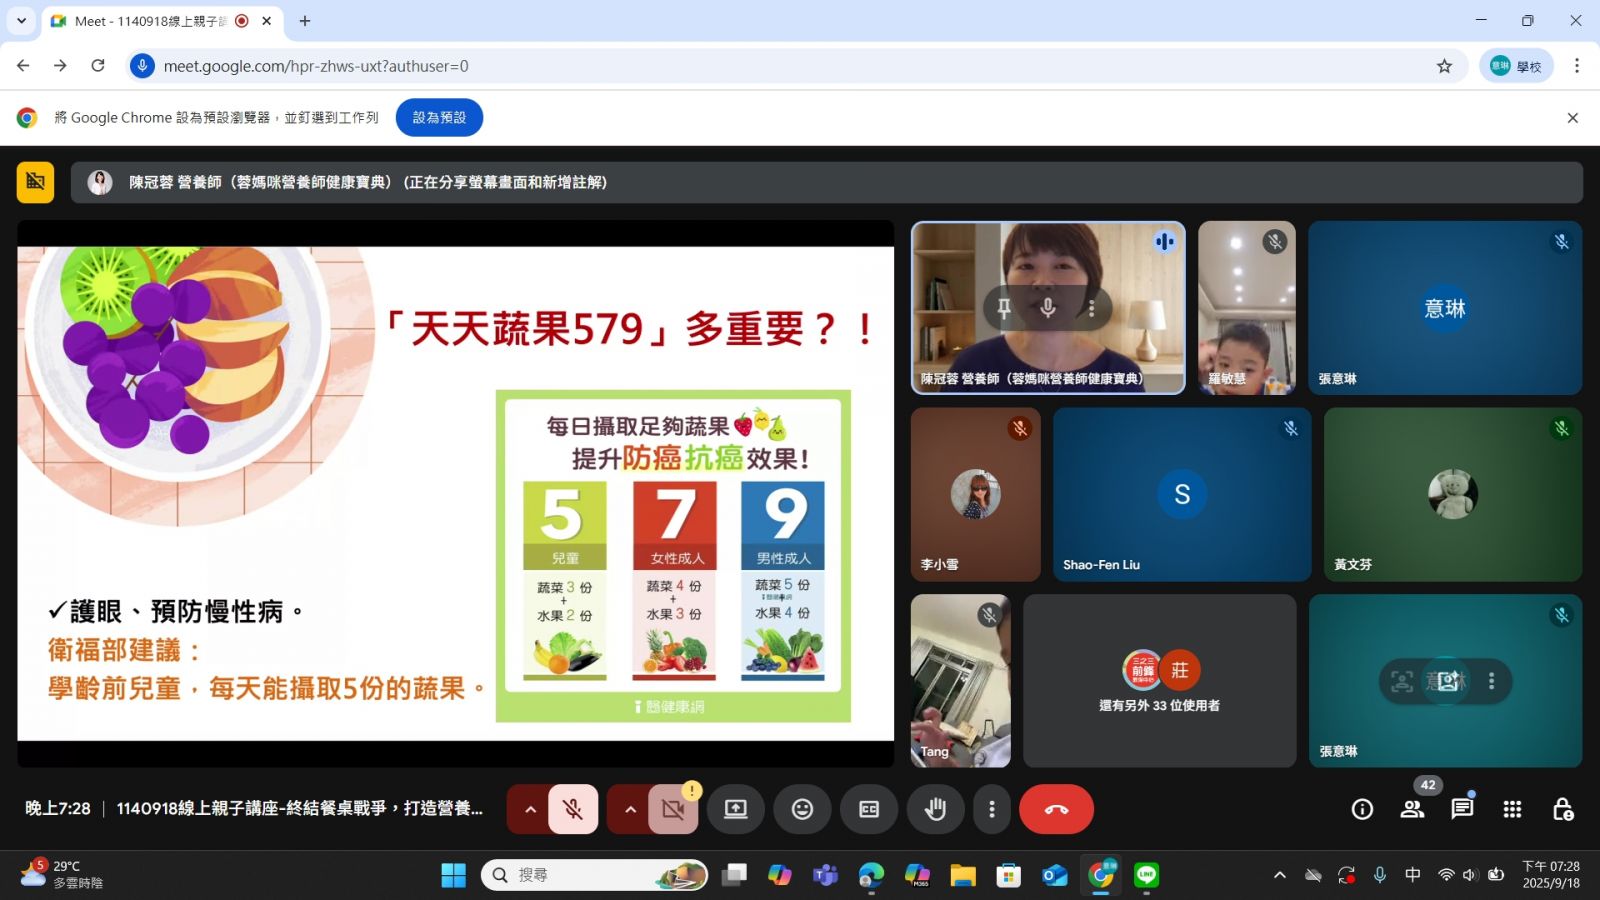
Task: Expand video settings arrow beside camera
Action: tap(630, 809)
